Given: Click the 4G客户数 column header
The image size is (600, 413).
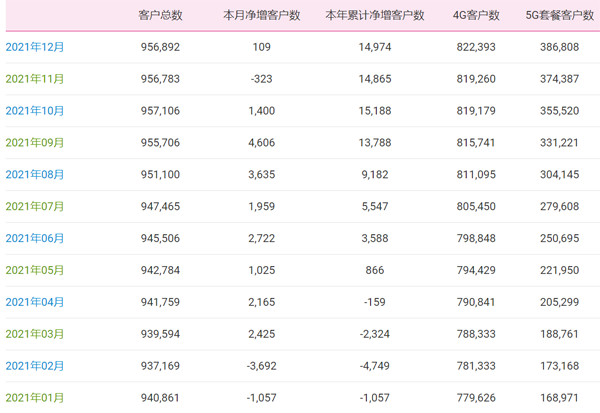Looking at the screenshot, I should [x=476, y=15].
